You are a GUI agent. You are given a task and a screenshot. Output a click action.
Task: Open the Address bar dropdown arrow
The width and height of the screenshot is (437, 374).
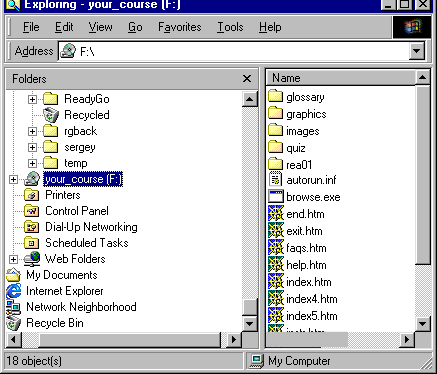[x=416, y=51]
